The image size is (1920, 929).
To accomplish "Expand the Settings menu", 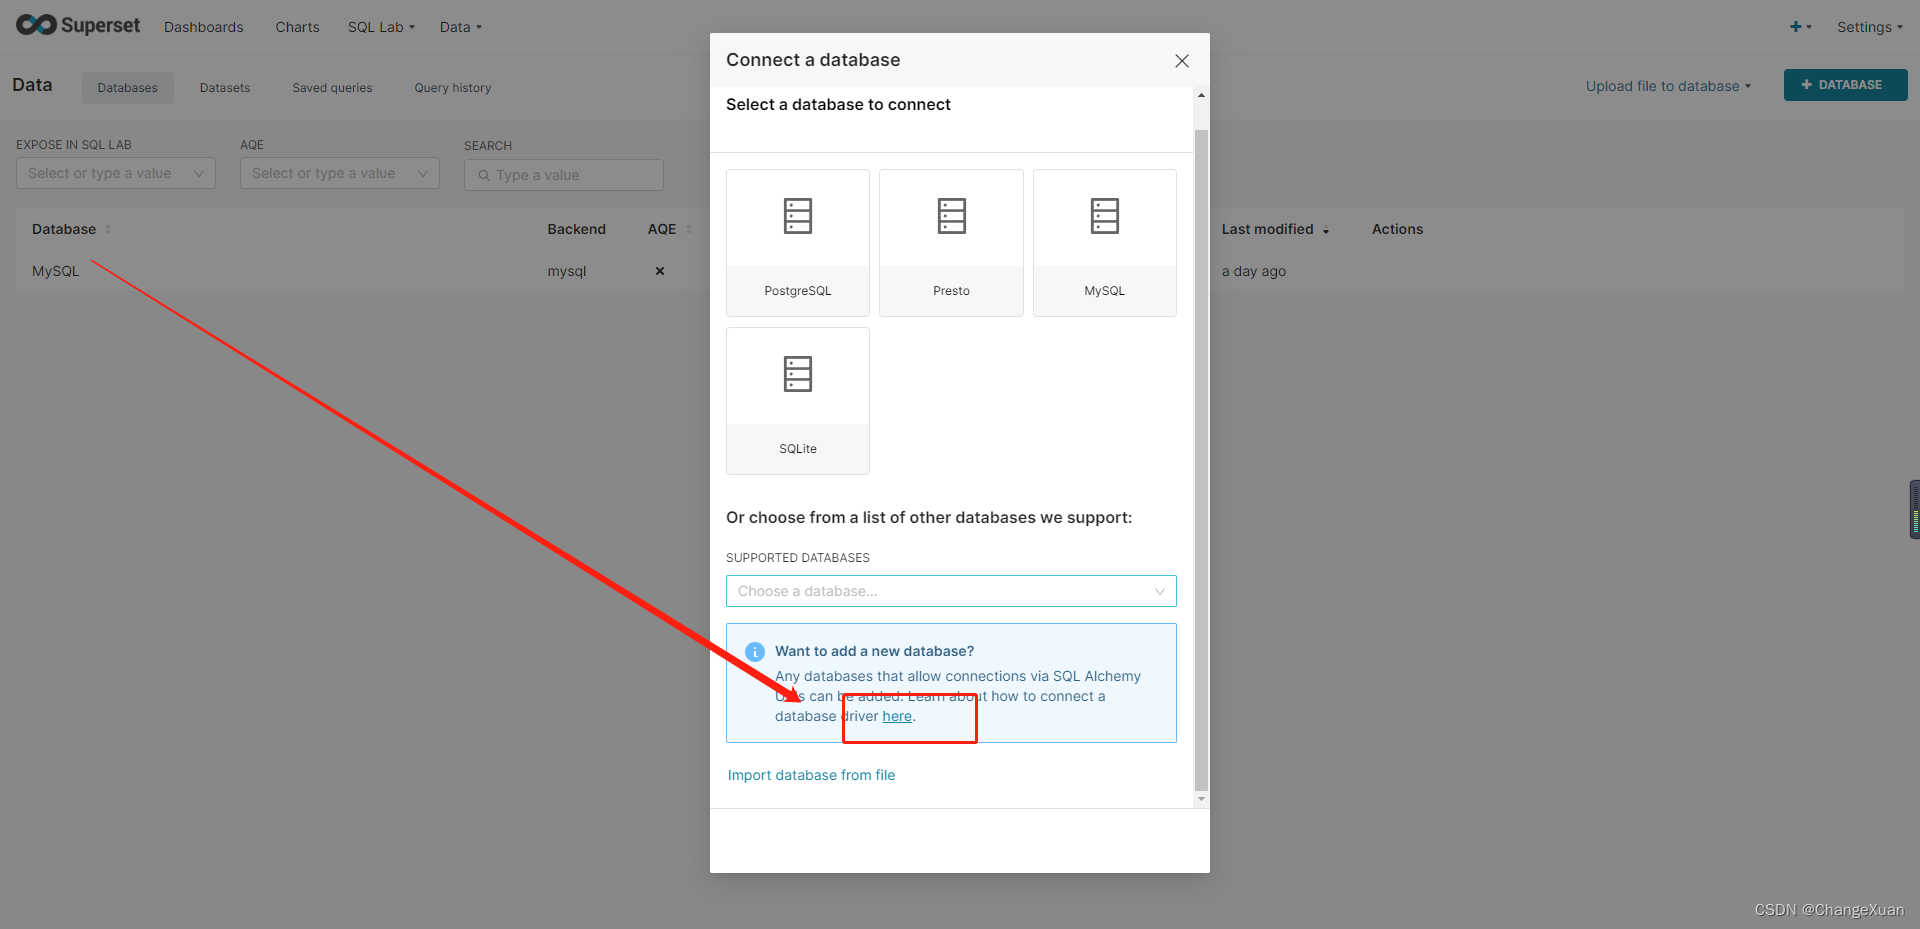I will coord(1869,27).
